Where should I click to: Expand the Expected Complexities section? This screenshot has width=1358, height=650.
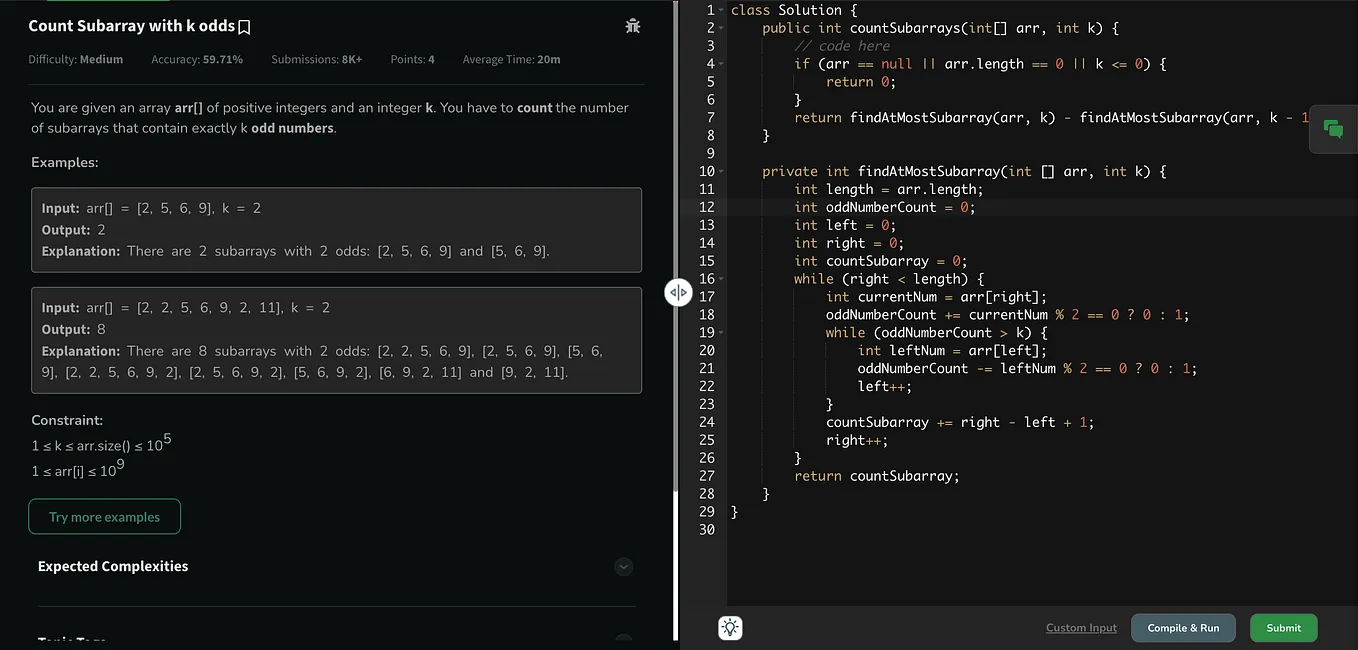tap(623, 567)
